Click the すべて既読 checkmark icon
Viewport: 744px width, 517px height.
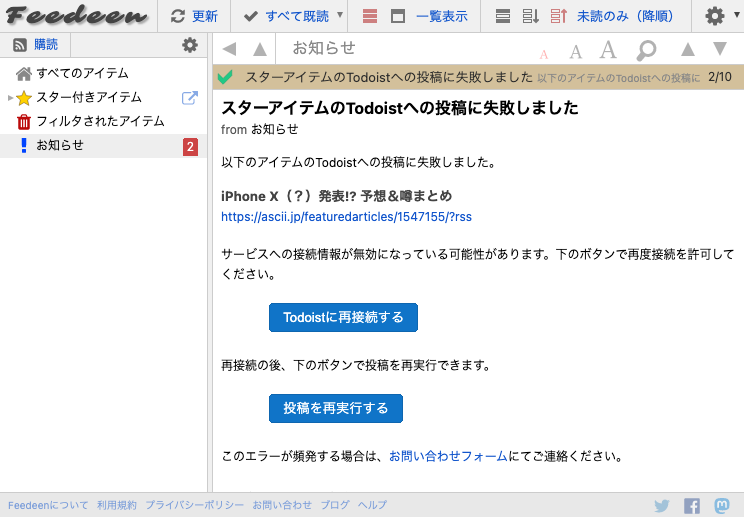[251, 17]
